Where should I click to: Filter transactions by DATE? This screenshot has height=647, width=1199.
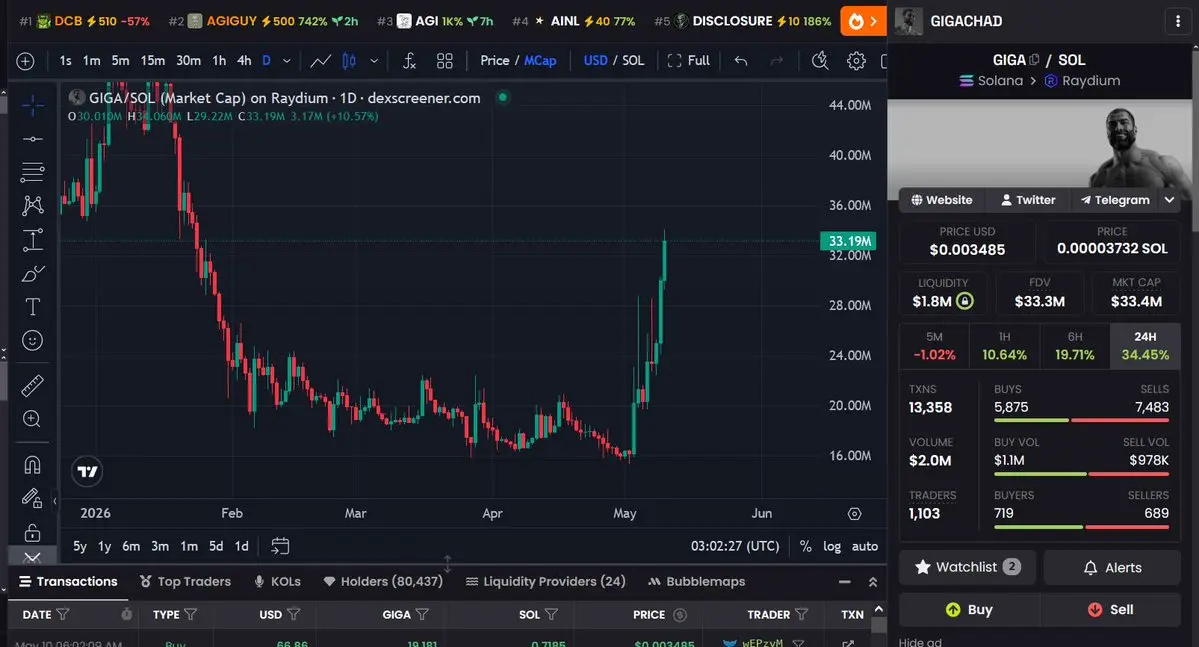[x=63, y=614]
